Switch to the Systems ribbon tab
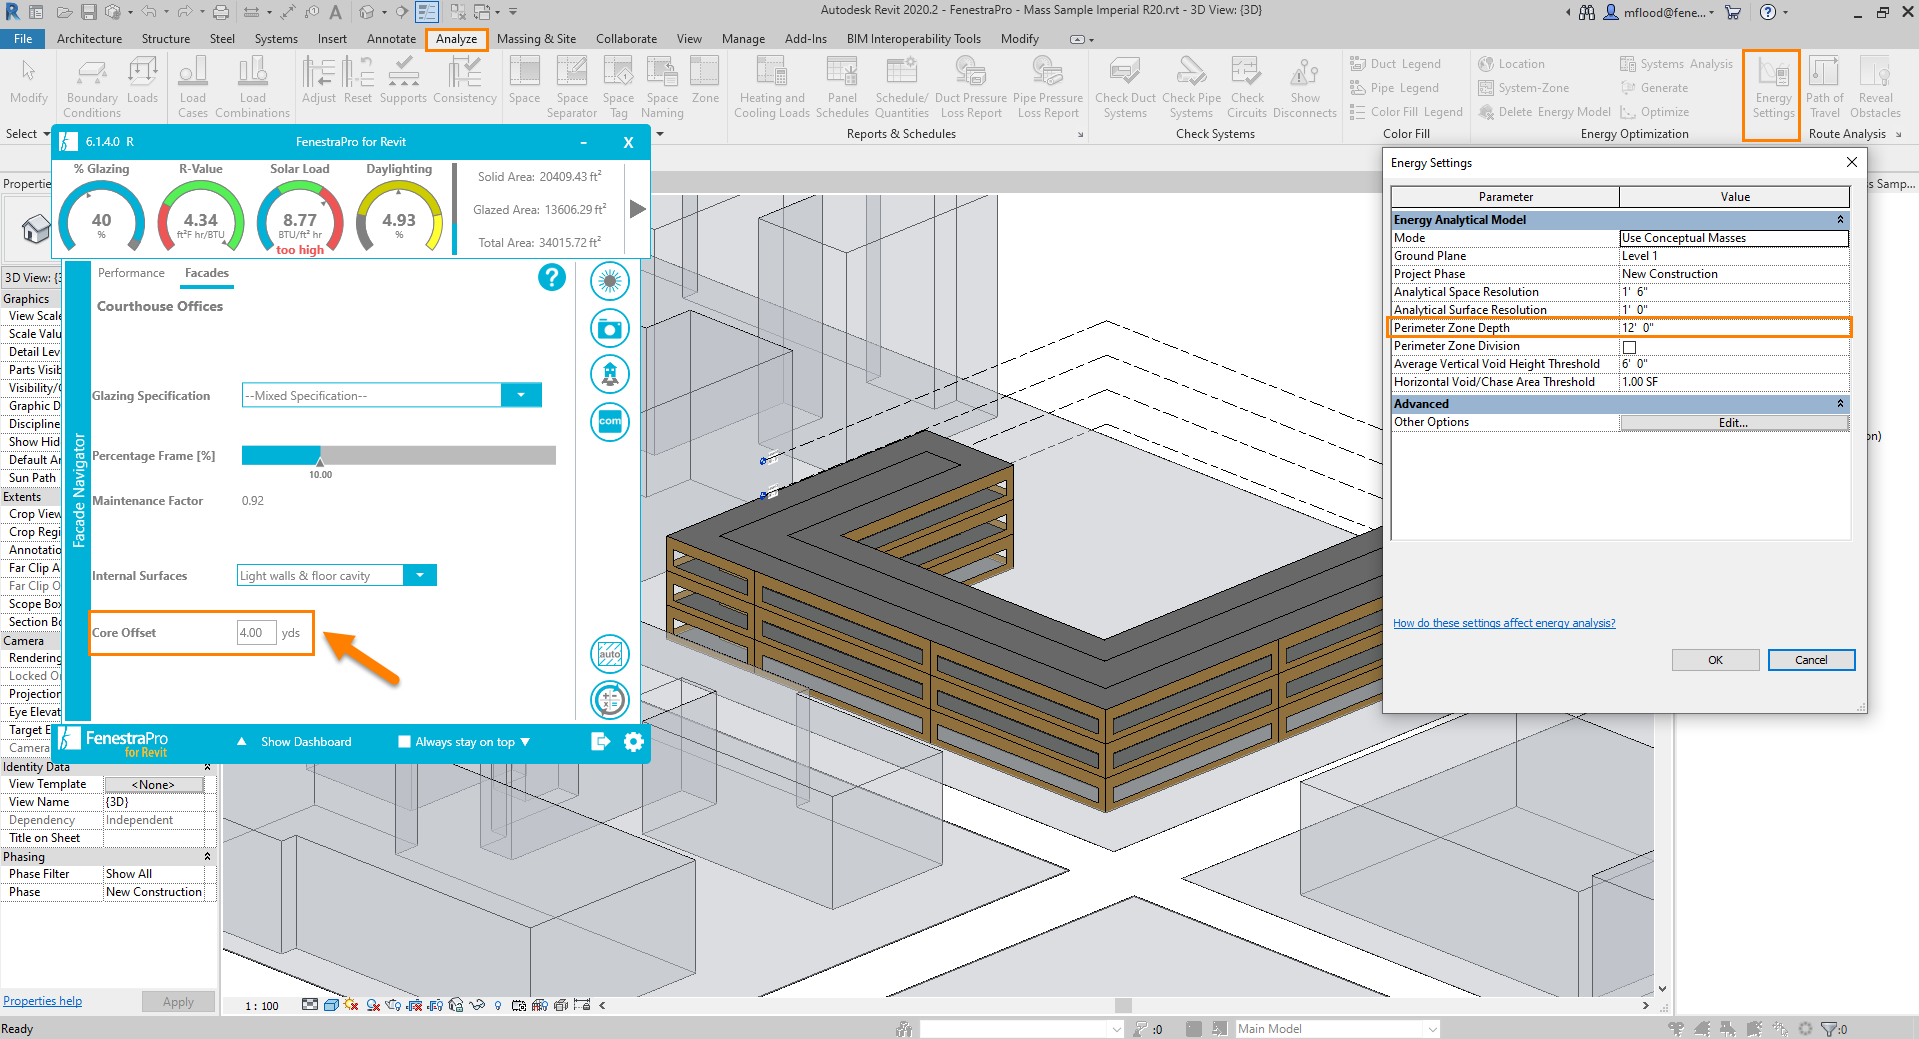The height and width of the screenshot is (1039, 1919). pos(276,39)
